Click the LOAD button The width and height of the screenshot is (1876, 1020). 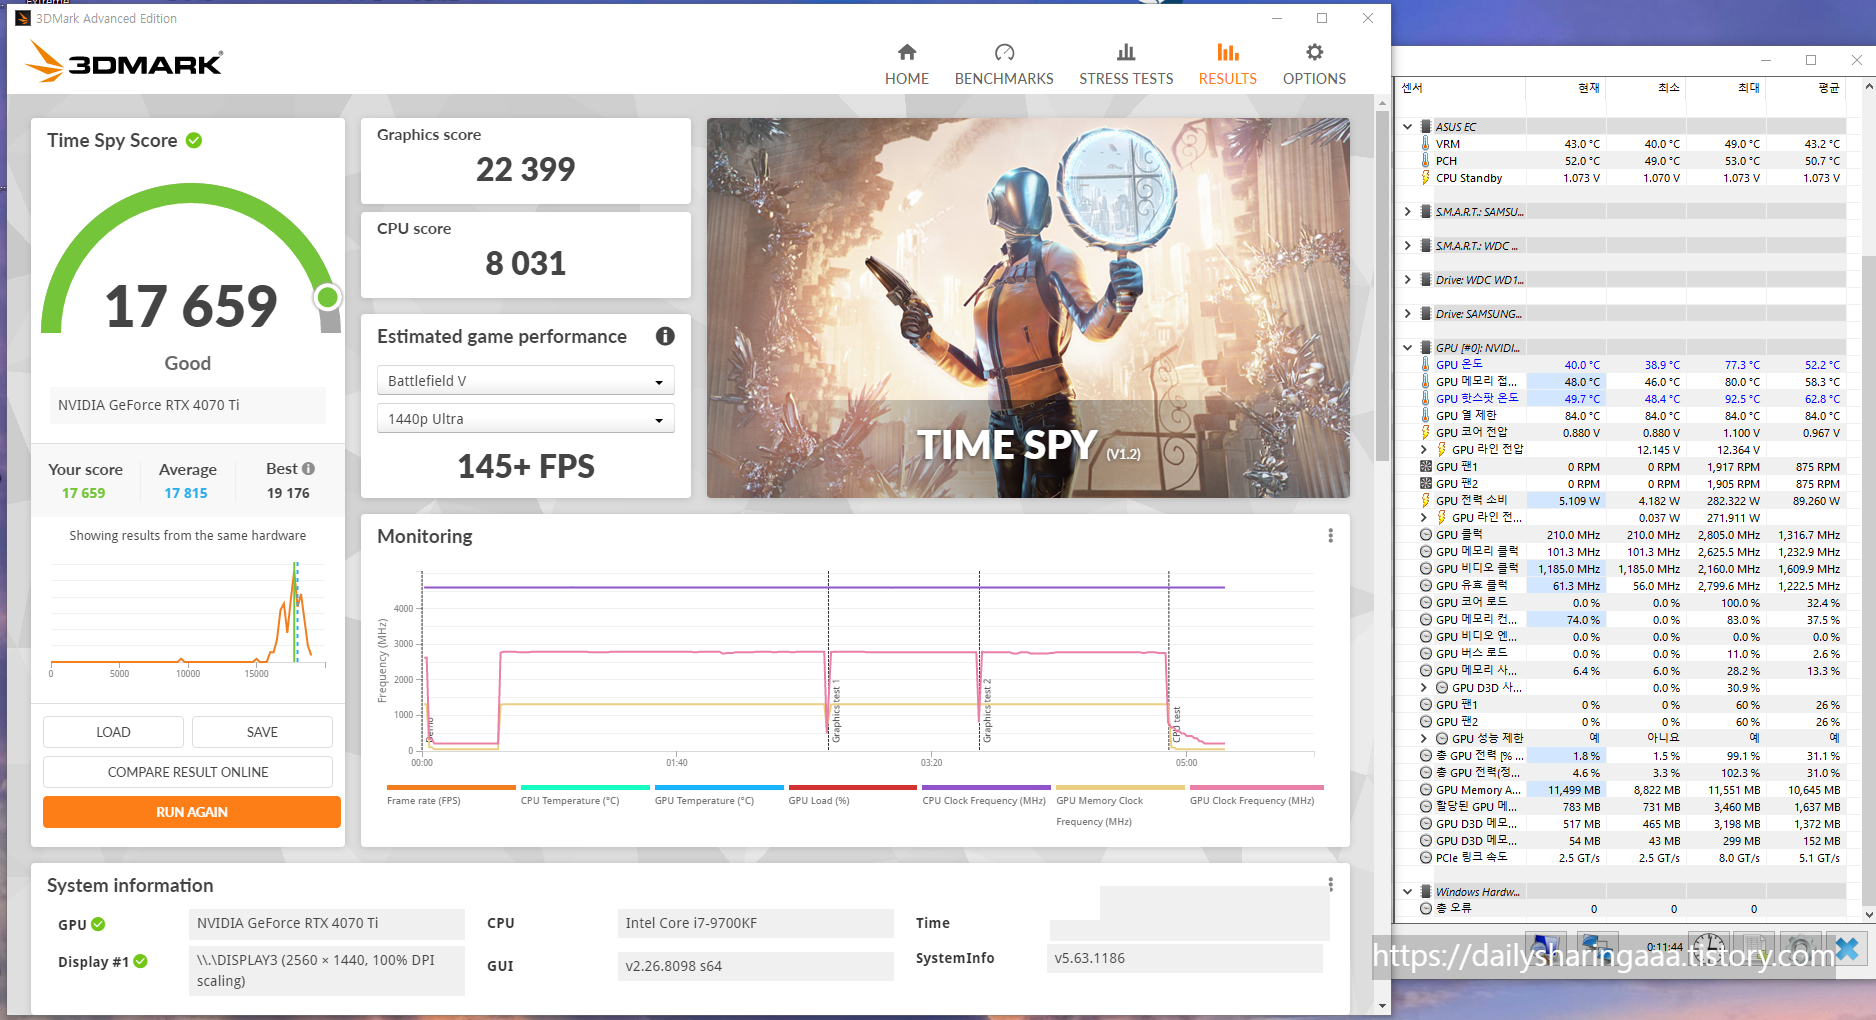[x=113, y=732]
